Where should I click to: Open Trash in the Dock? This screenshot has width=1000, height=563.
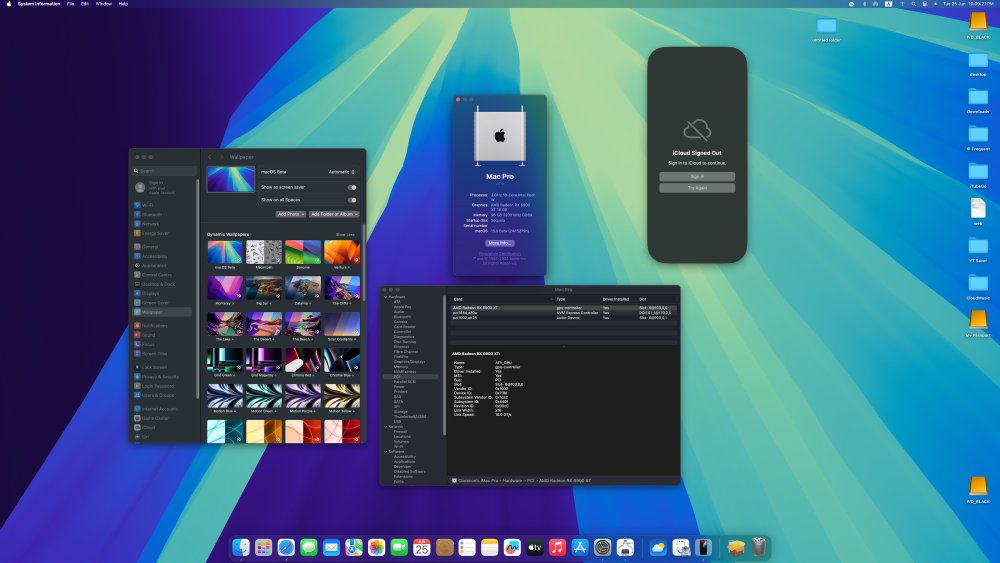click(x=758, y=547)
